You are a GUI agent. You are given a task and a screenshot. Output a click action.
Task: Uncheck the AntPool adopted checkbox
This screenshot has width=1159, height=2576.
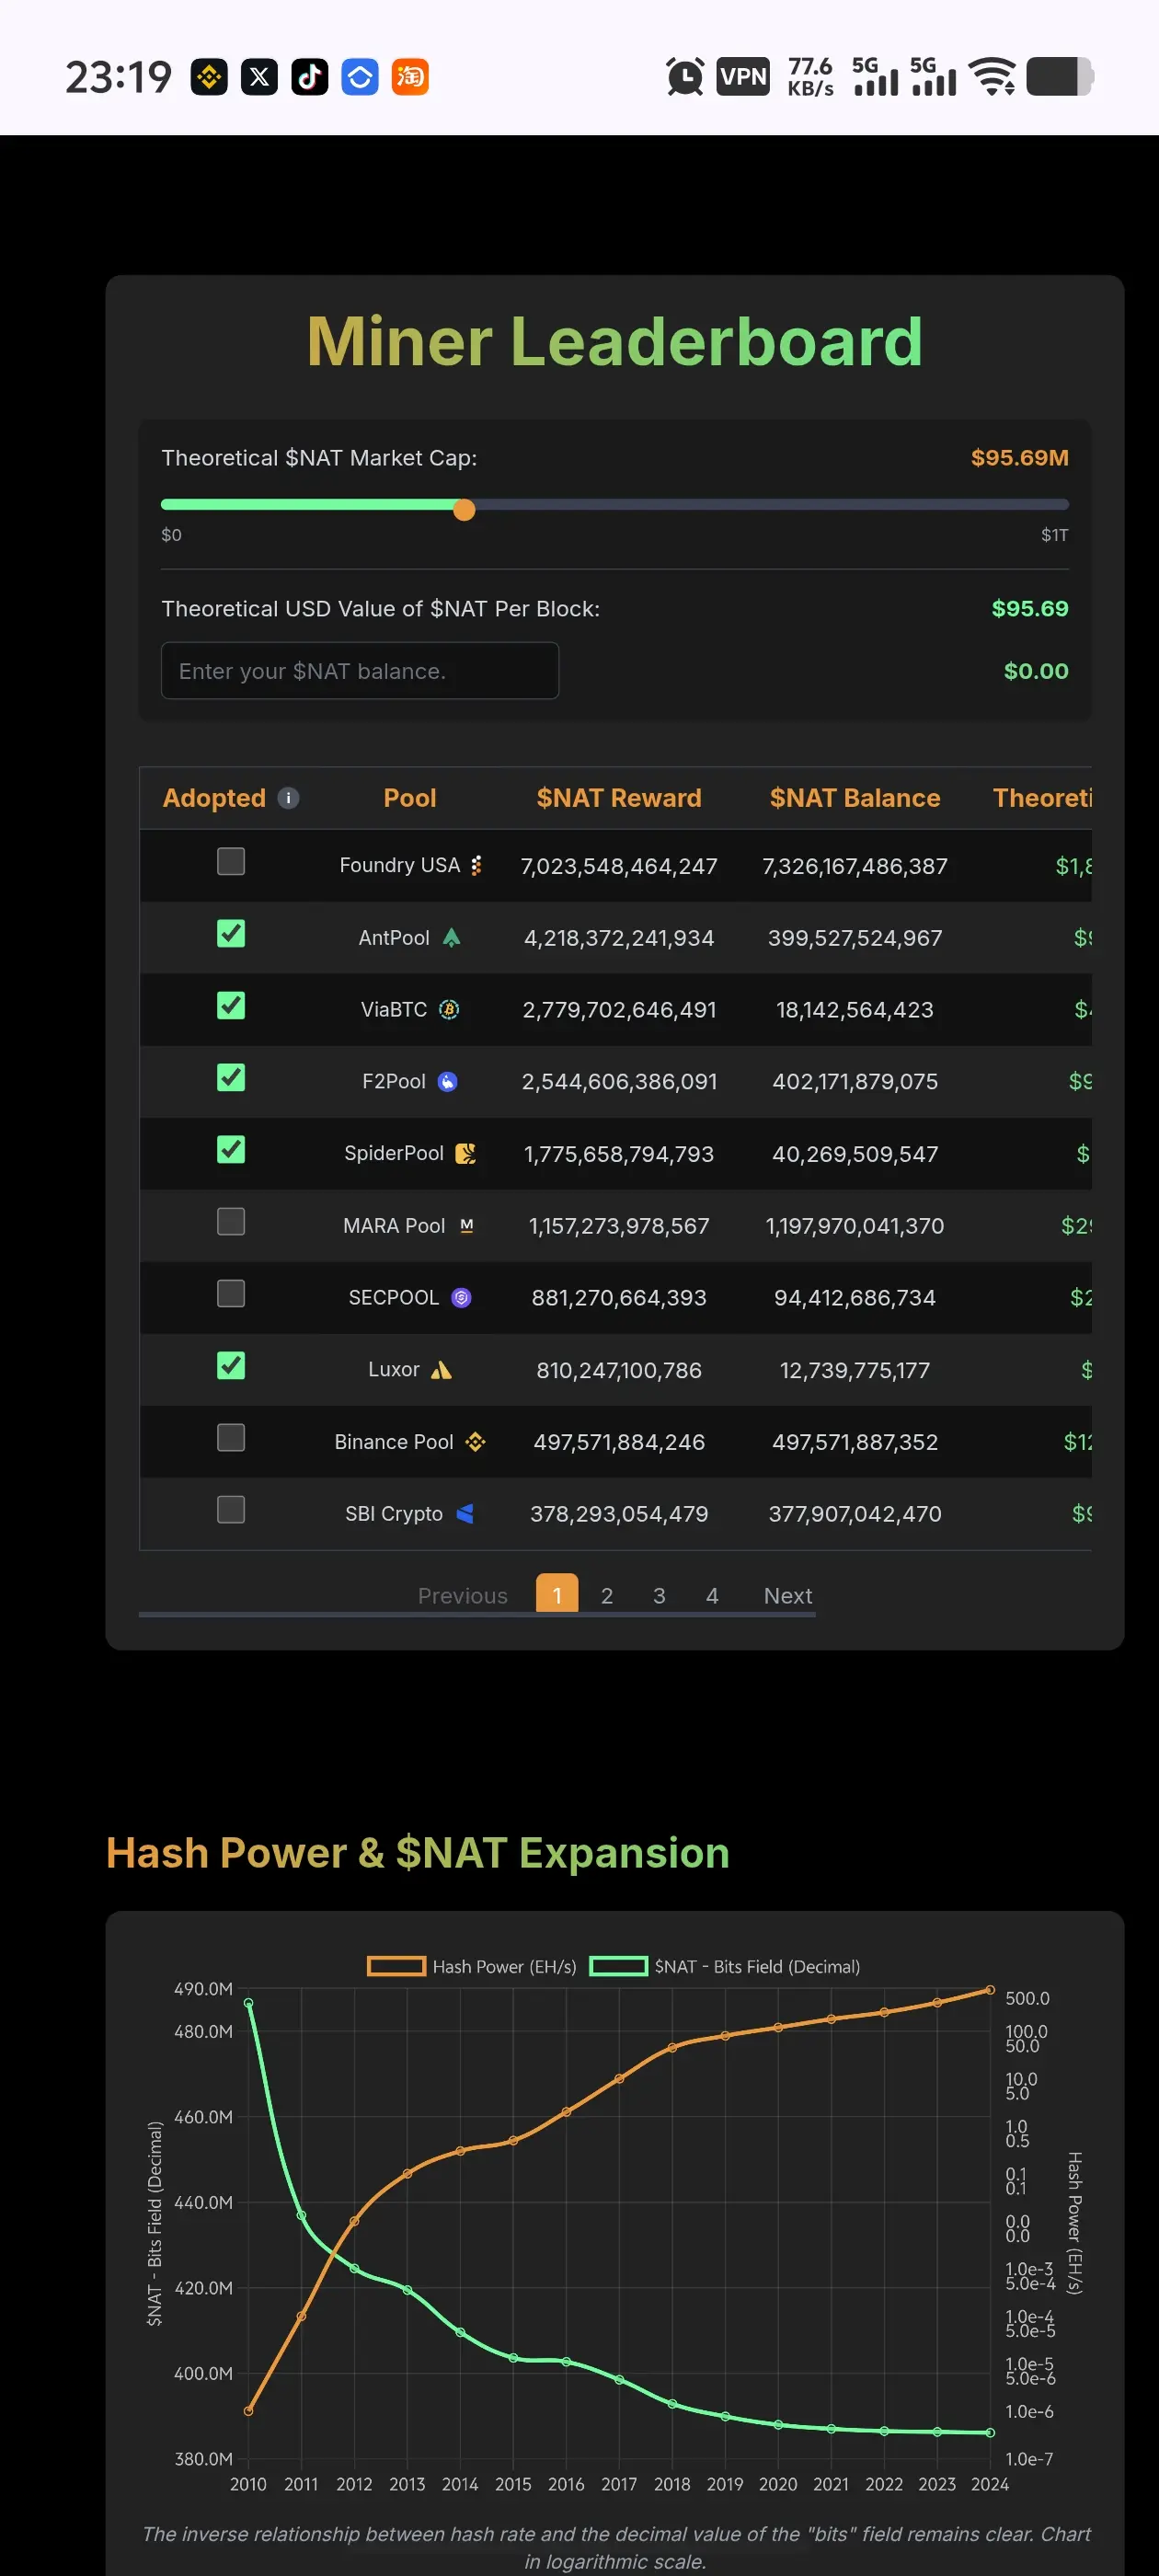[x=231, y=933]
